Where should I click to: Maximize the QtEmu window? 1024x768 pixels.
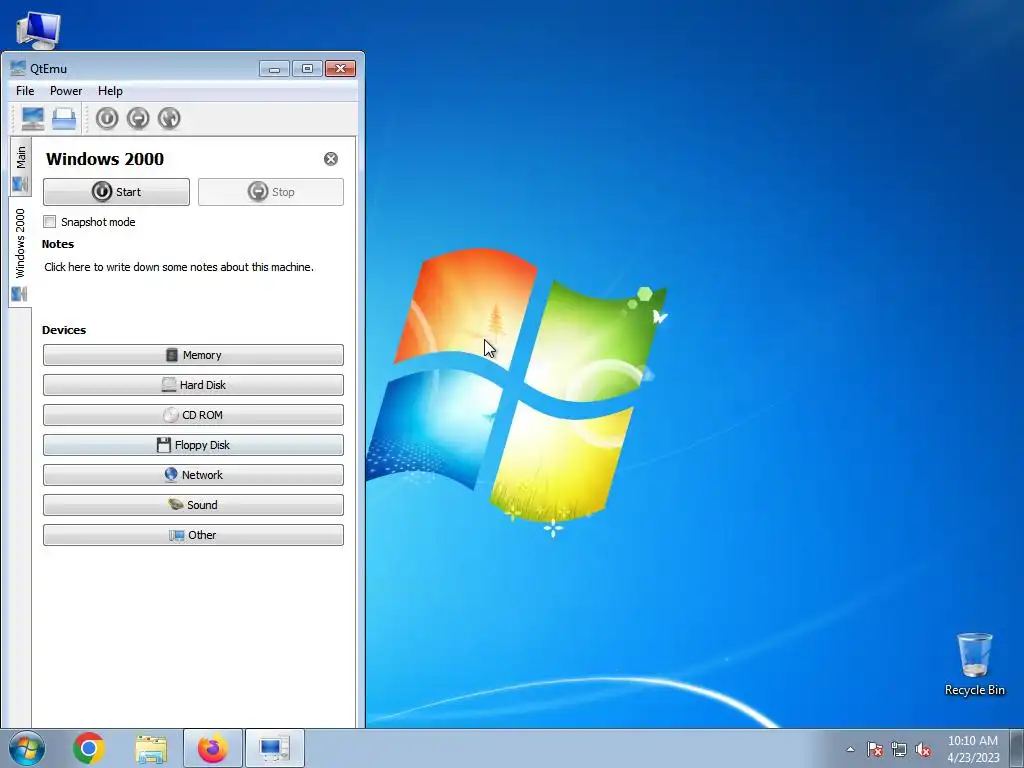point(307,69)
